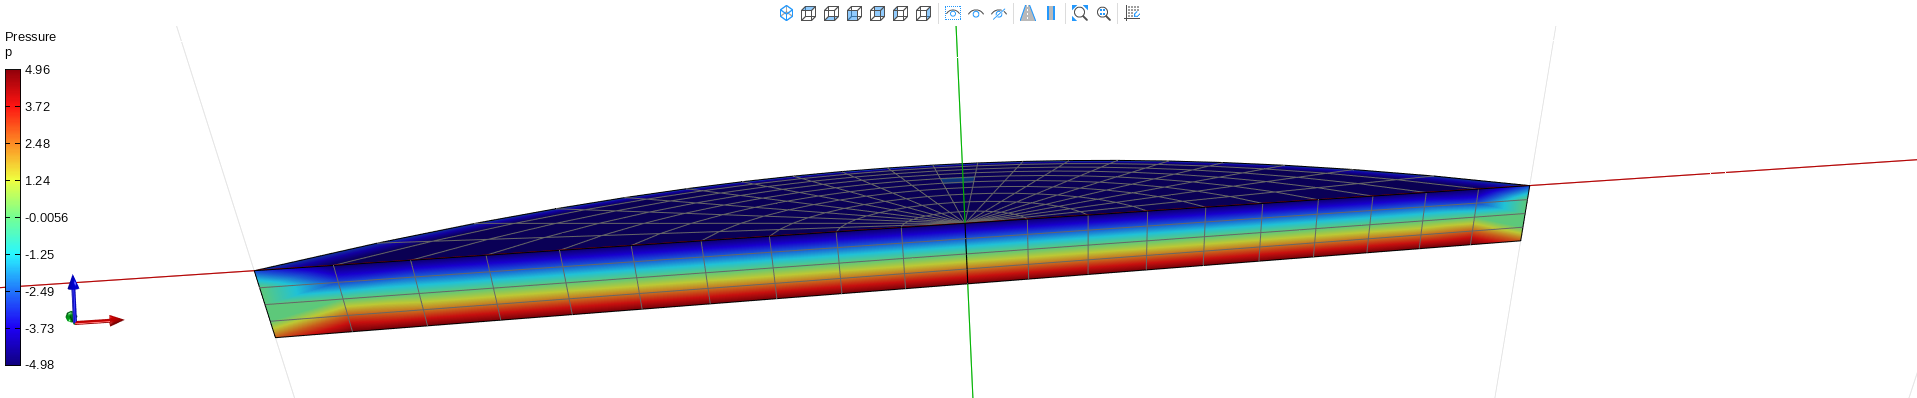1917x398 pixels.
Task: Click the legend minimum value -4.98
Action: click(x=40, y=365)
